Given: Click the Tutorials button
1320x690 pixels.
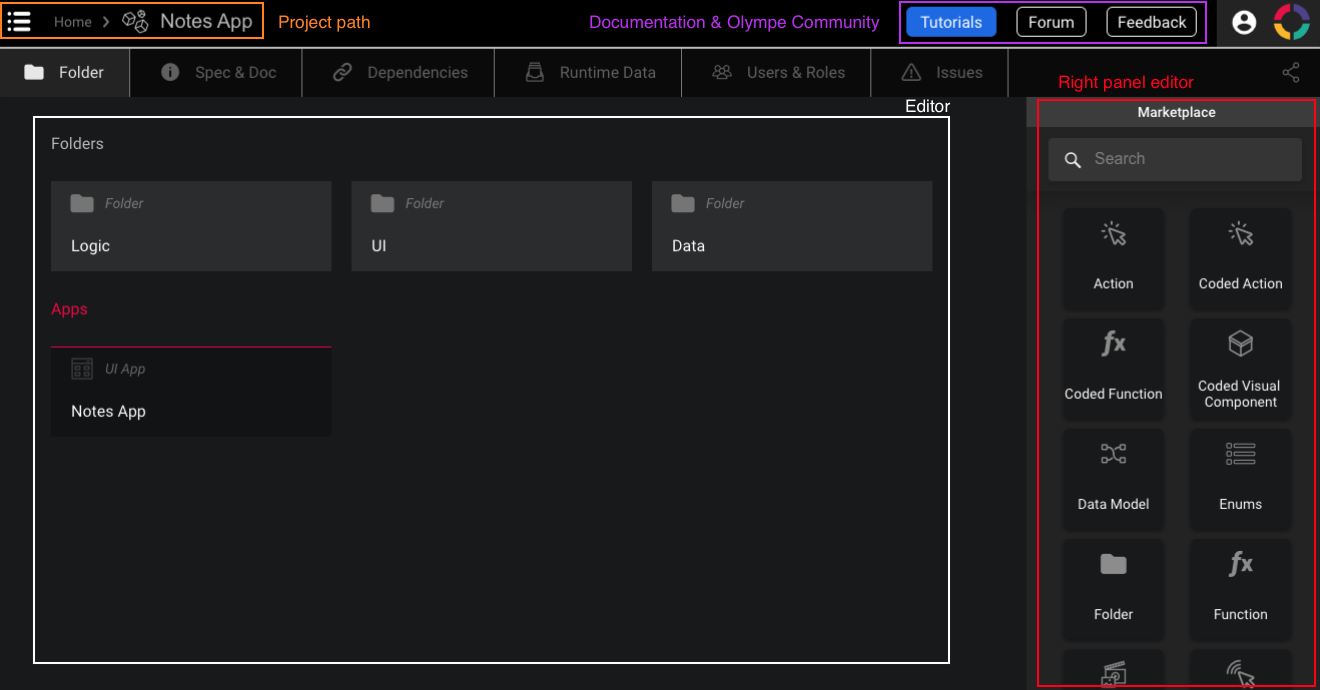Looking at the screenshot, I should pos(951,22).
